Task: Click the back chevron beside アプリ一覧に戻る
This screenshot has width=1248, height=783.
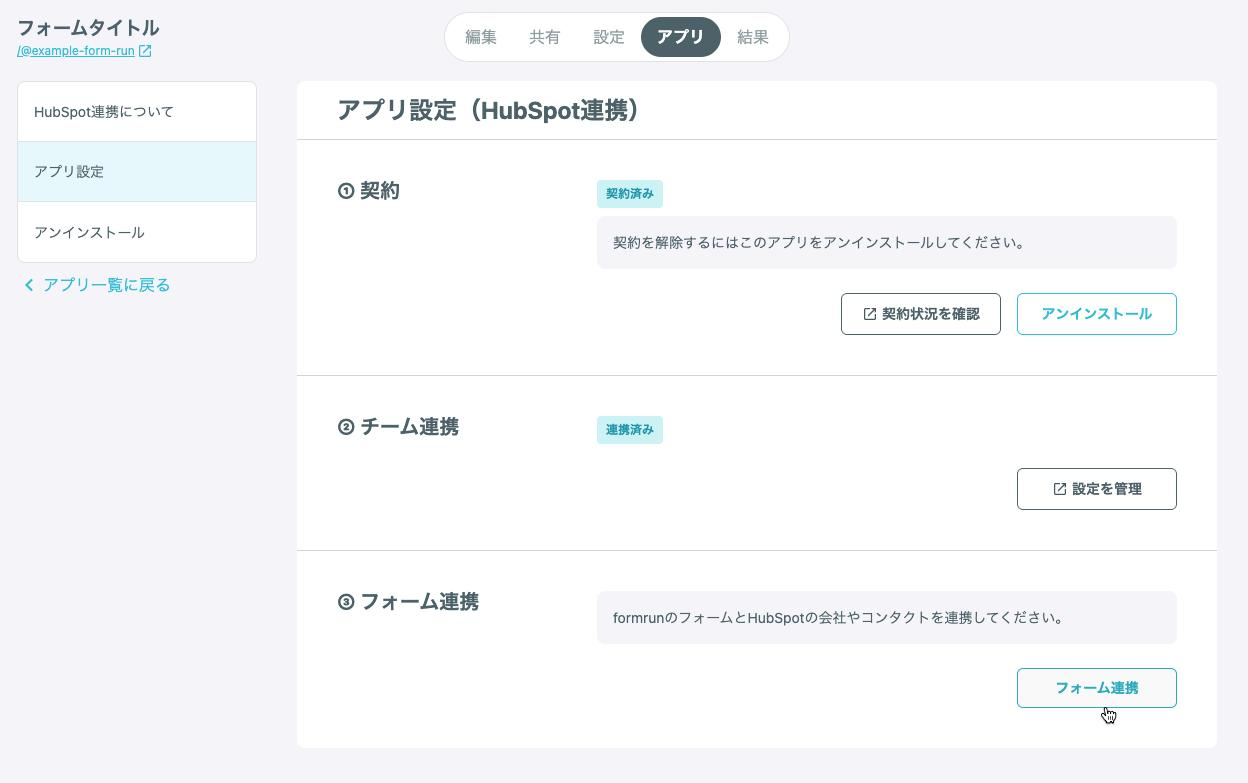Action: click(x=29, y=285)
